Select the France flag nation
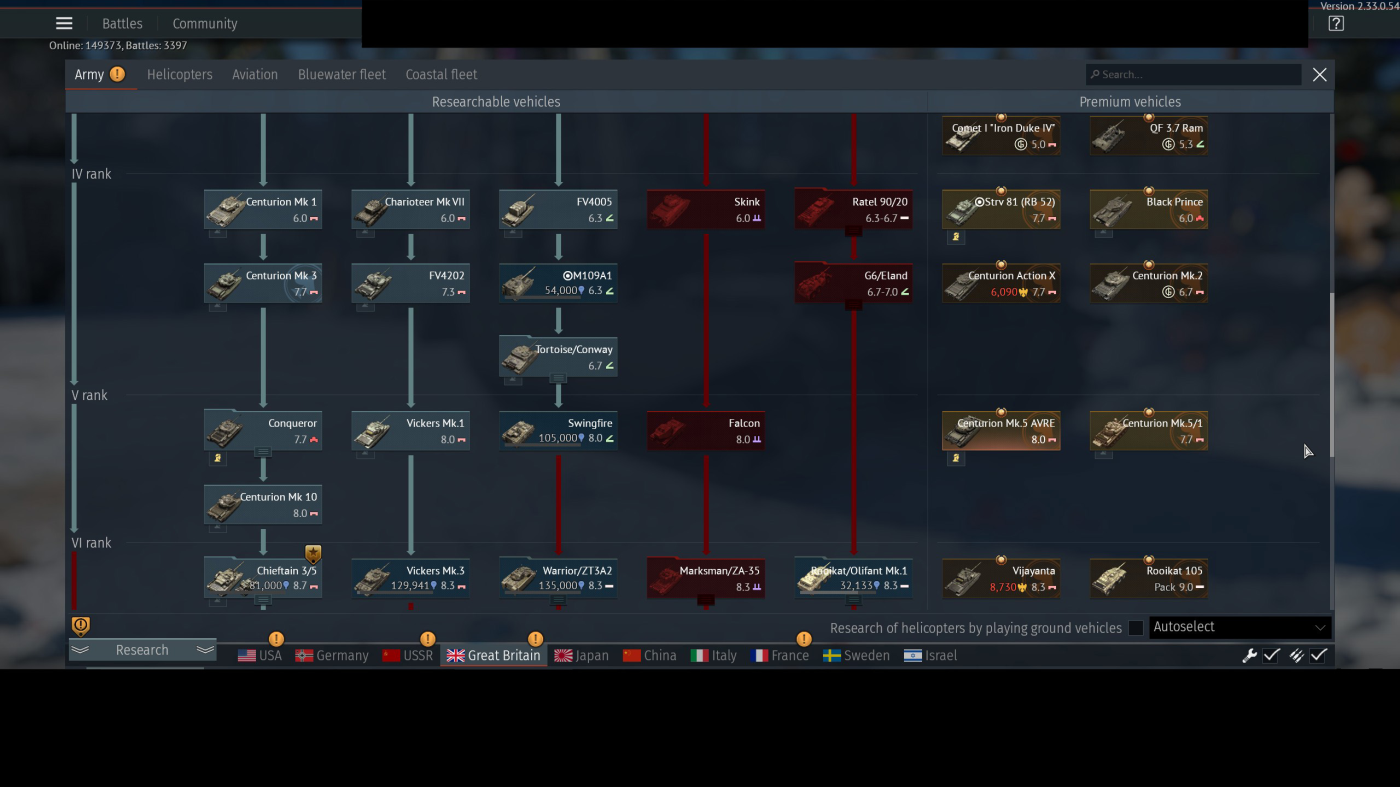The width and height of the screenshot is (1400, 787). click(x=779, y=656)
